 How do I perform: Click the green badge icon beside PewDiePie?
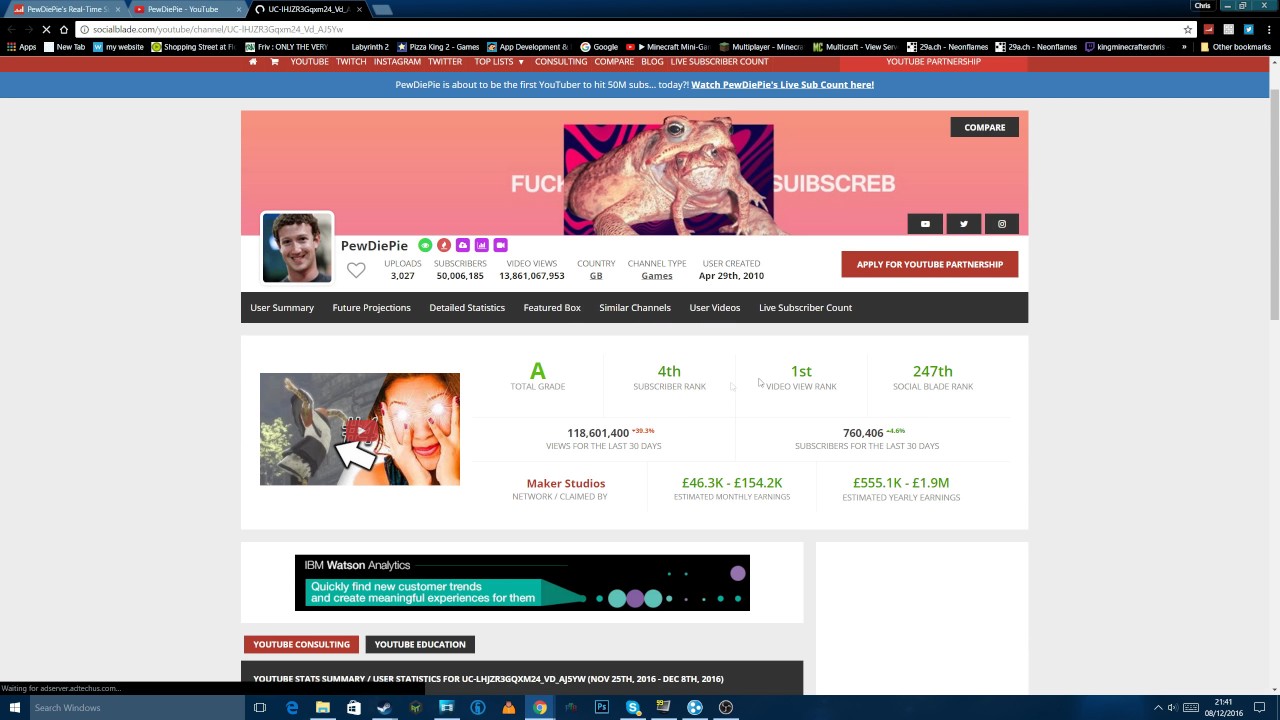click(425, 245)
